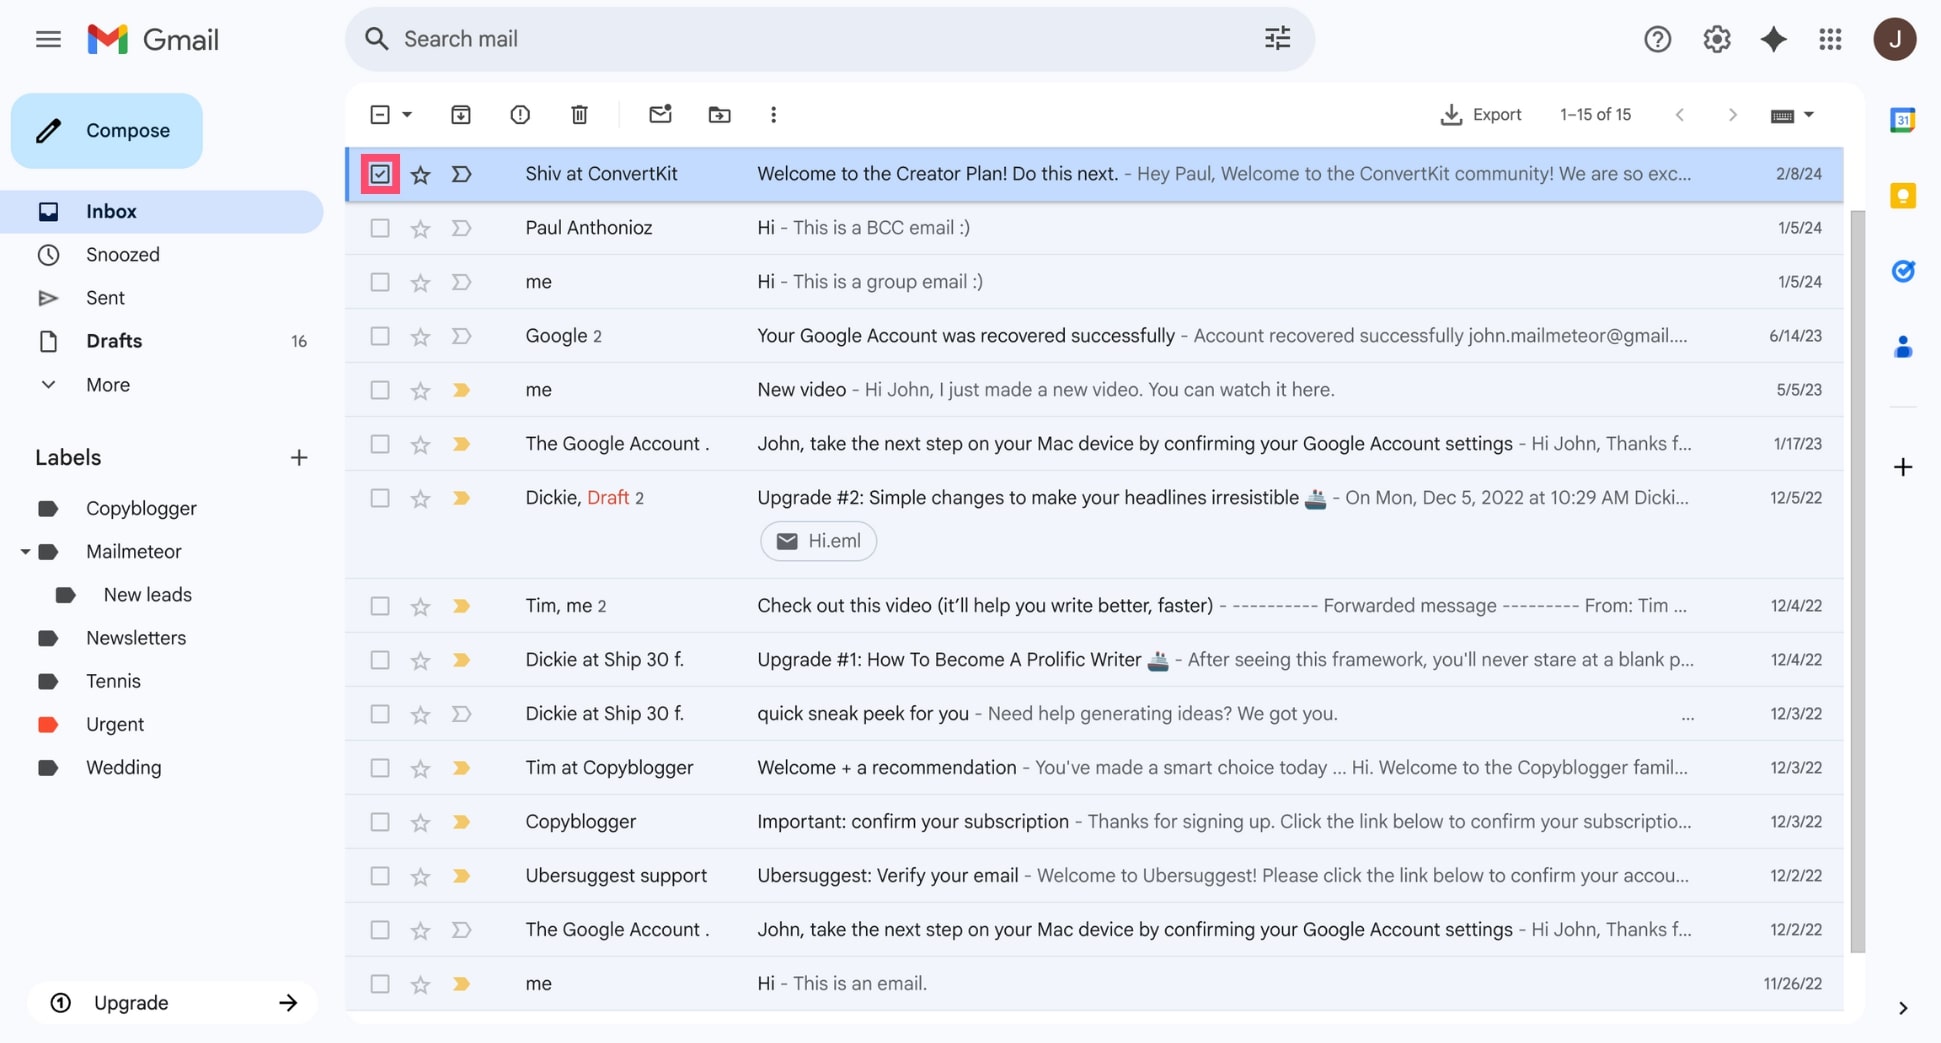Click the older page arrow

coord(1732,115)
